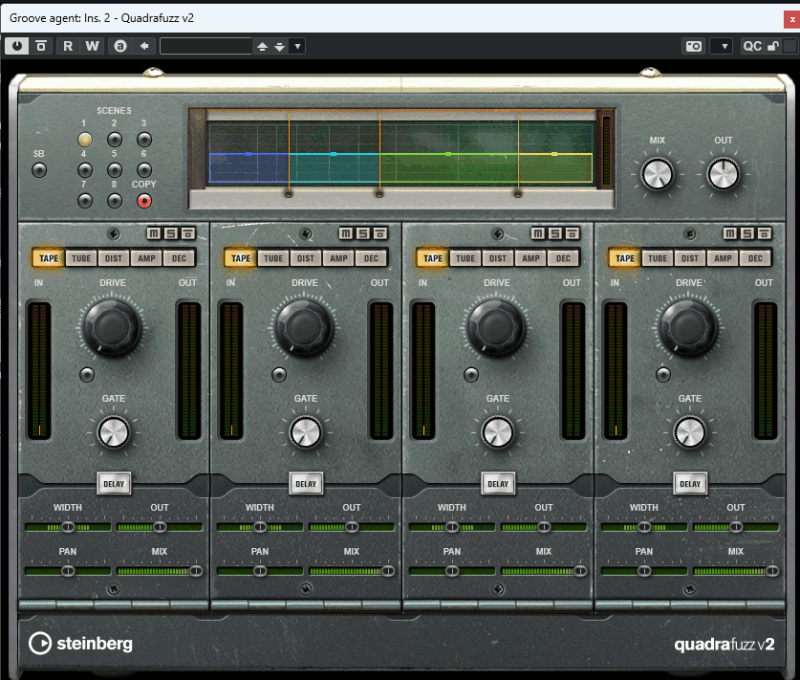
Task: Click band 3 DRIVE knob
Action: (x=496, y=327)
